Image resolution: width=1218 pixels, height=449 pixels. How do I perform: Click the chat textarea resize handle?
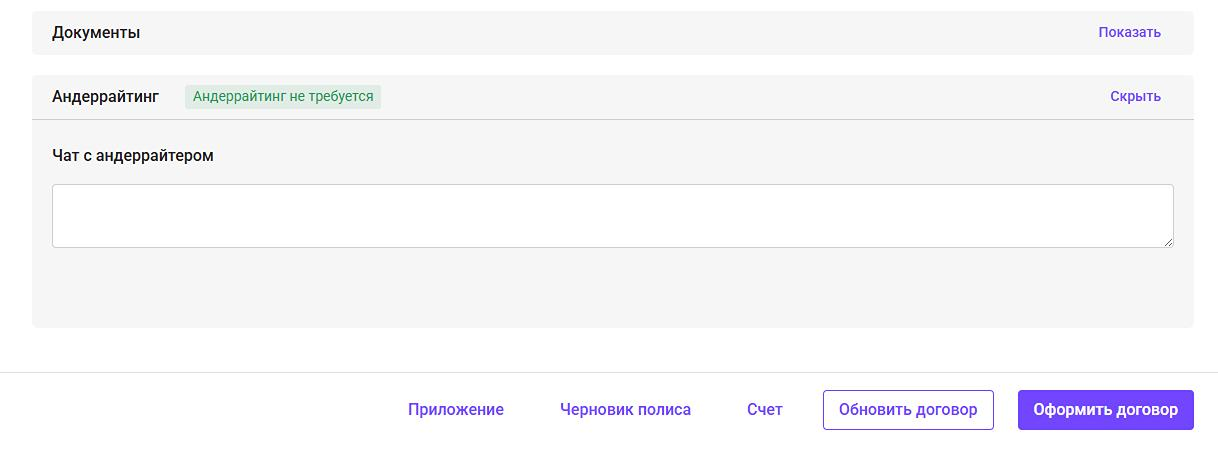point(1168,242)
